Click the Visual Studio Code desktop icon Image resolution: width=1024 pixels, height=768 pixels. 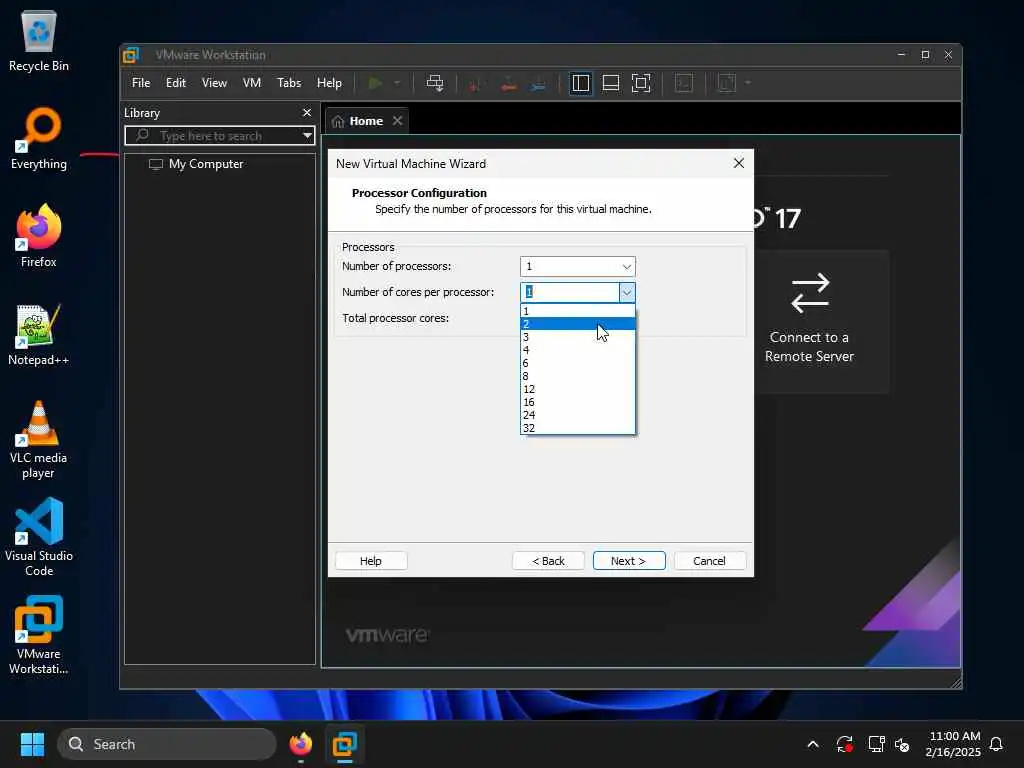(39, 537)
